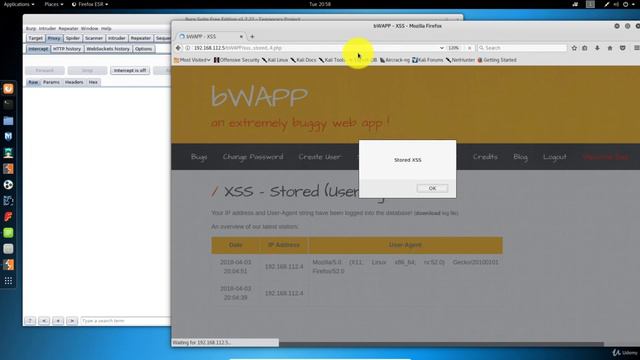Open the Getting Started bookmark

497,60
